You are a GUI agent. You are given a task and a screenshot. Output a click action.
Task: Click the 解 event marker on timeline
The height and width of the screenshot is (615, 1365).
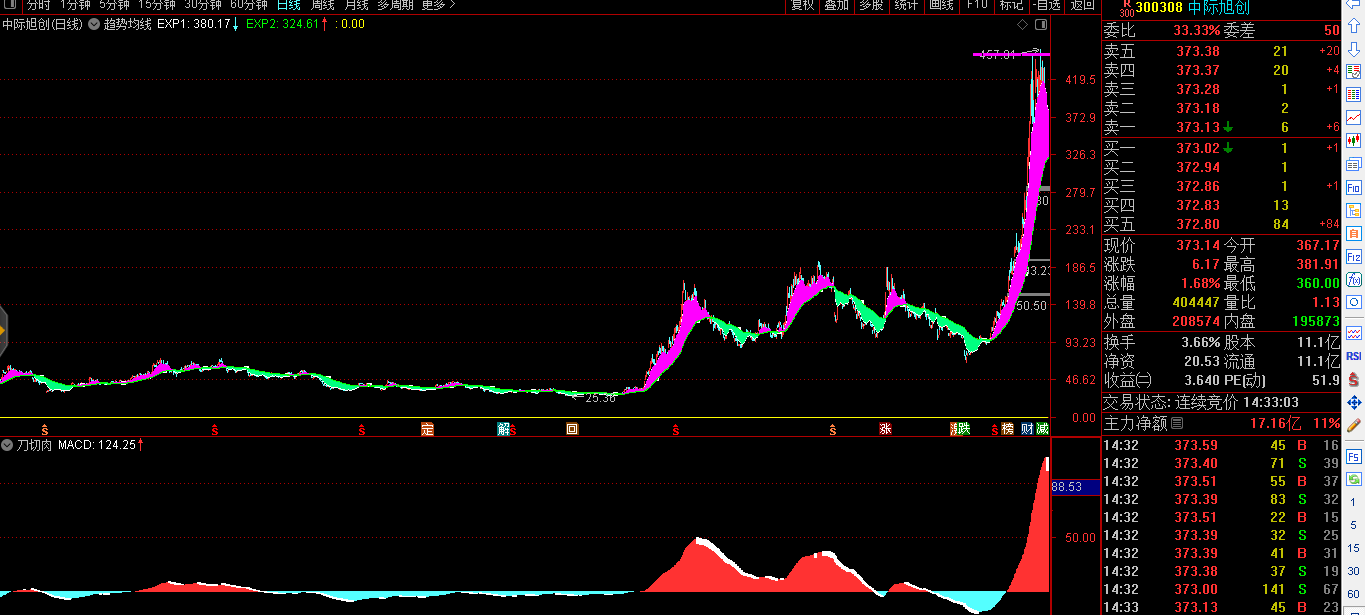504,430
